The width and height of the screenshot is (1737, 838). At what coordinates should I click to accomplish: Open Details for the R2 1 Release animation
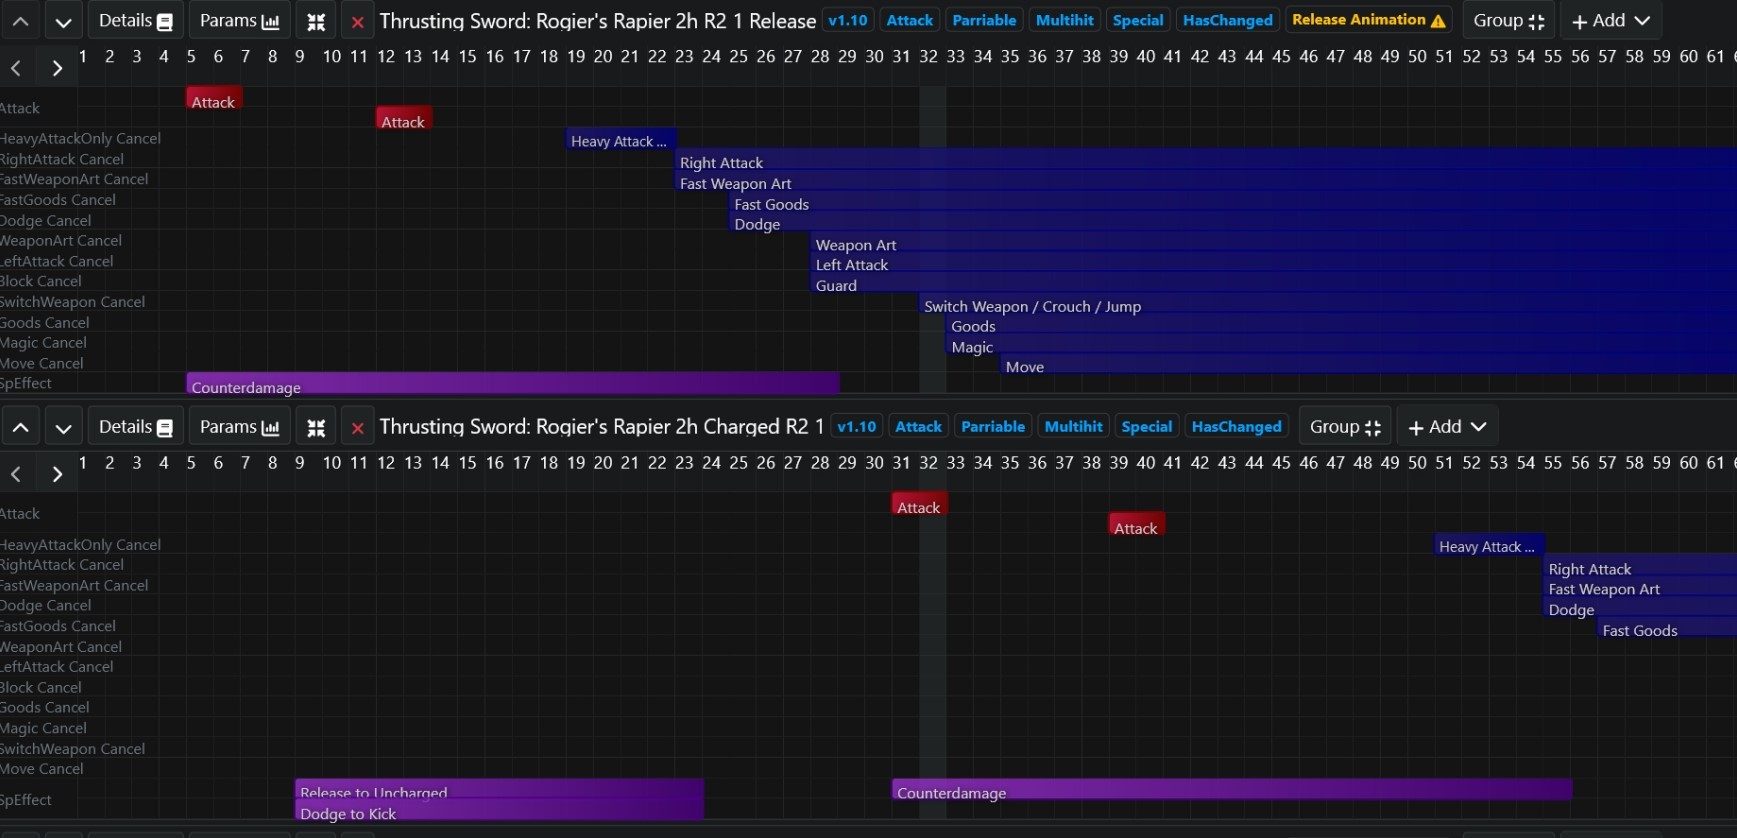136,21
